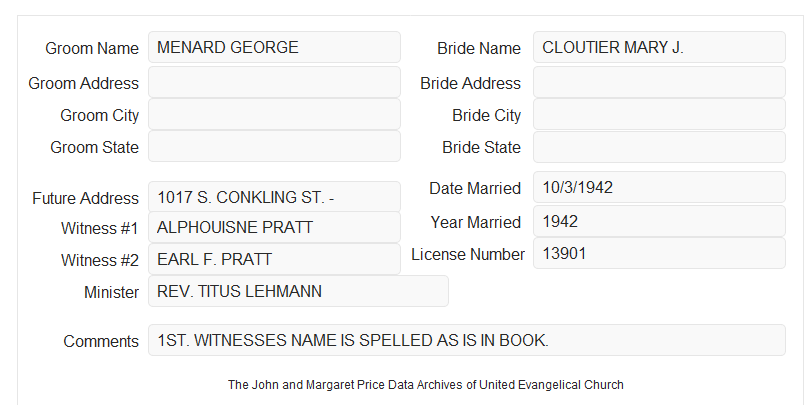Click the Price Data Archives footer text
Viewport: 805px width, 405px height.
click(x=426, y=384)
